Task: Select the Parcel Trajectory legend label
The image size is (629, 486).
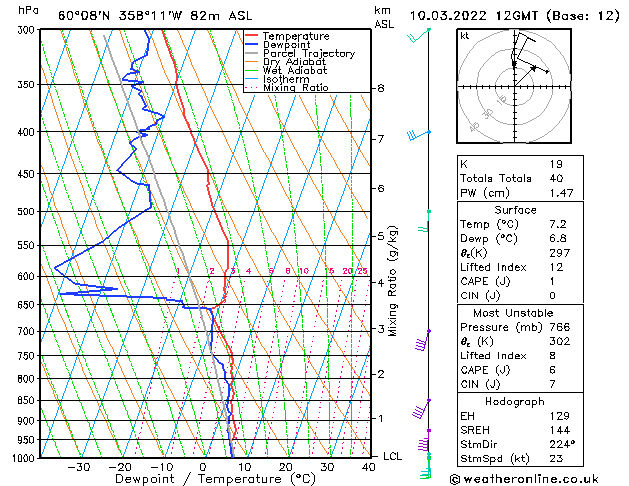Action: point(309,53)
